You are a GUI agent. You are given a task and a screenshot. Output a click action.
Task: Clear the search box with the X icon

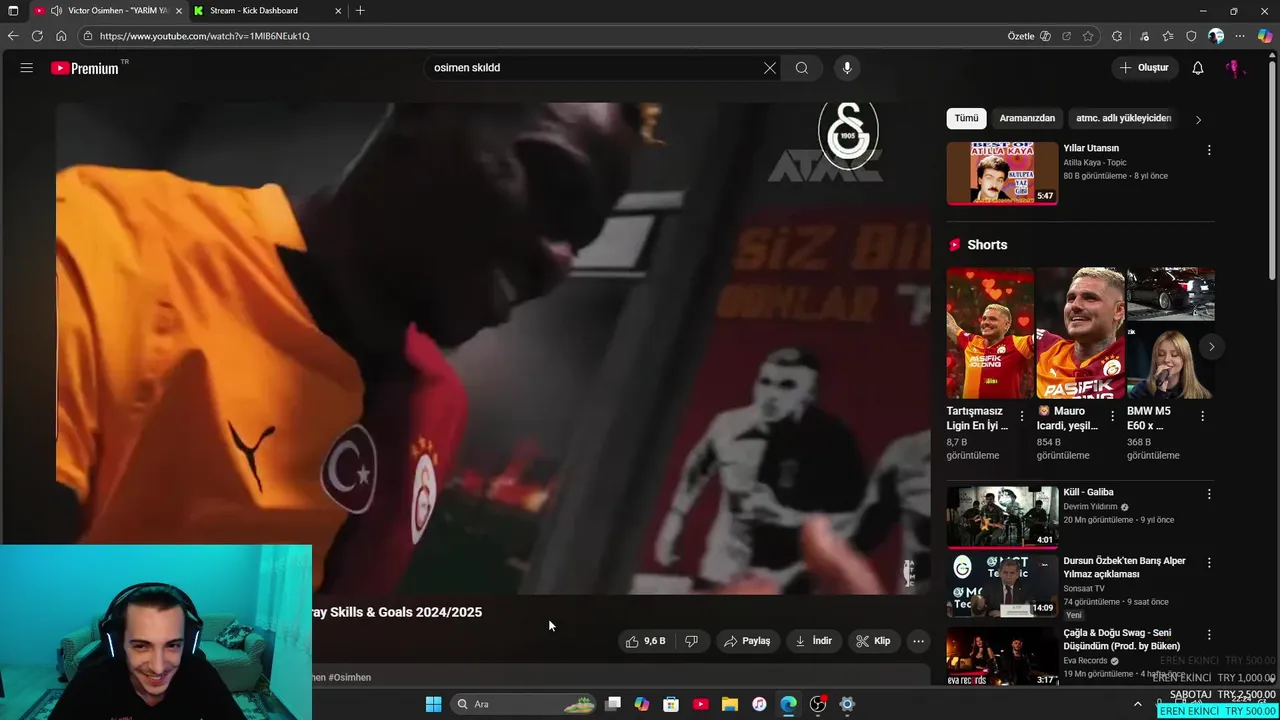click(x=770, y=68)
